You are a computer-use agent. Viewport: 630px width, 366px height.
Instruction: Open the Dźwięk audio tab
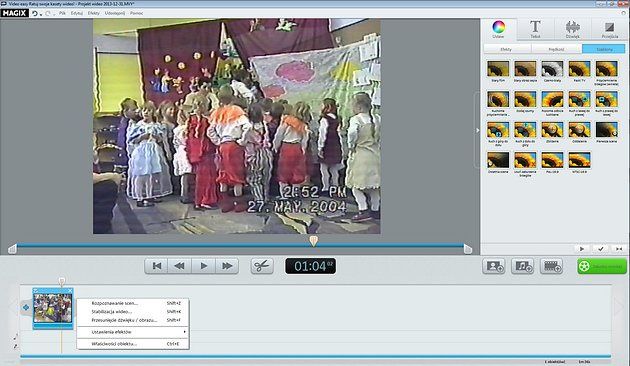pyautogui.click(x=573, y=29)
